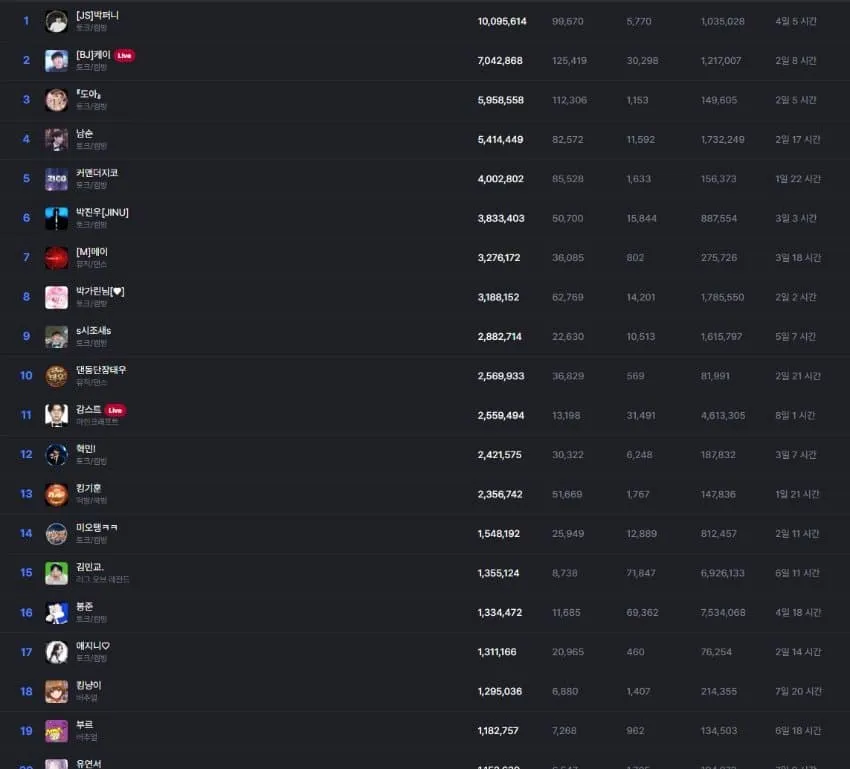Image resolution: width=850 pixels, height=769 pixels.
Task: Open streamer name 남순
Action: pyautogui.click(x=85, y=133)
